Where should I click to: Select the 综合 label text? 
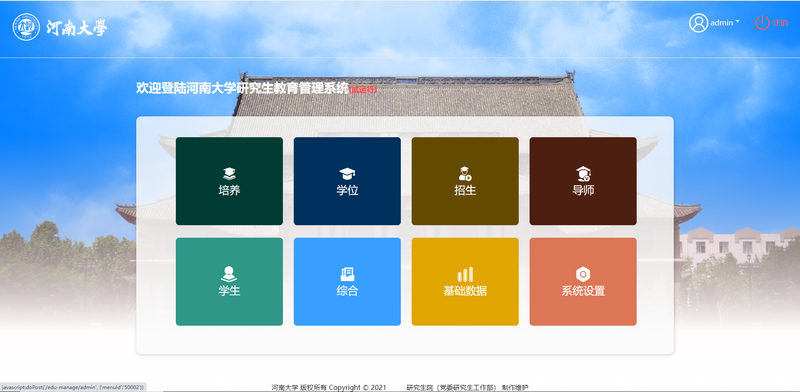pyautogui.click(x=347, y=291)
